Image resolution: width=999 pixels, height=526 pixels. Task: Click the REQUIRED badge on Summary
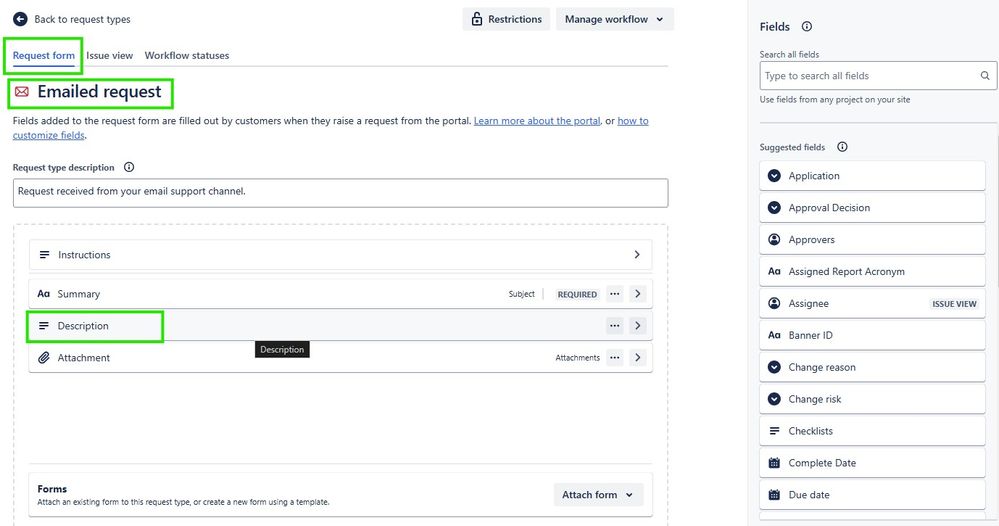pyautogui.click(x=577, y=294)
